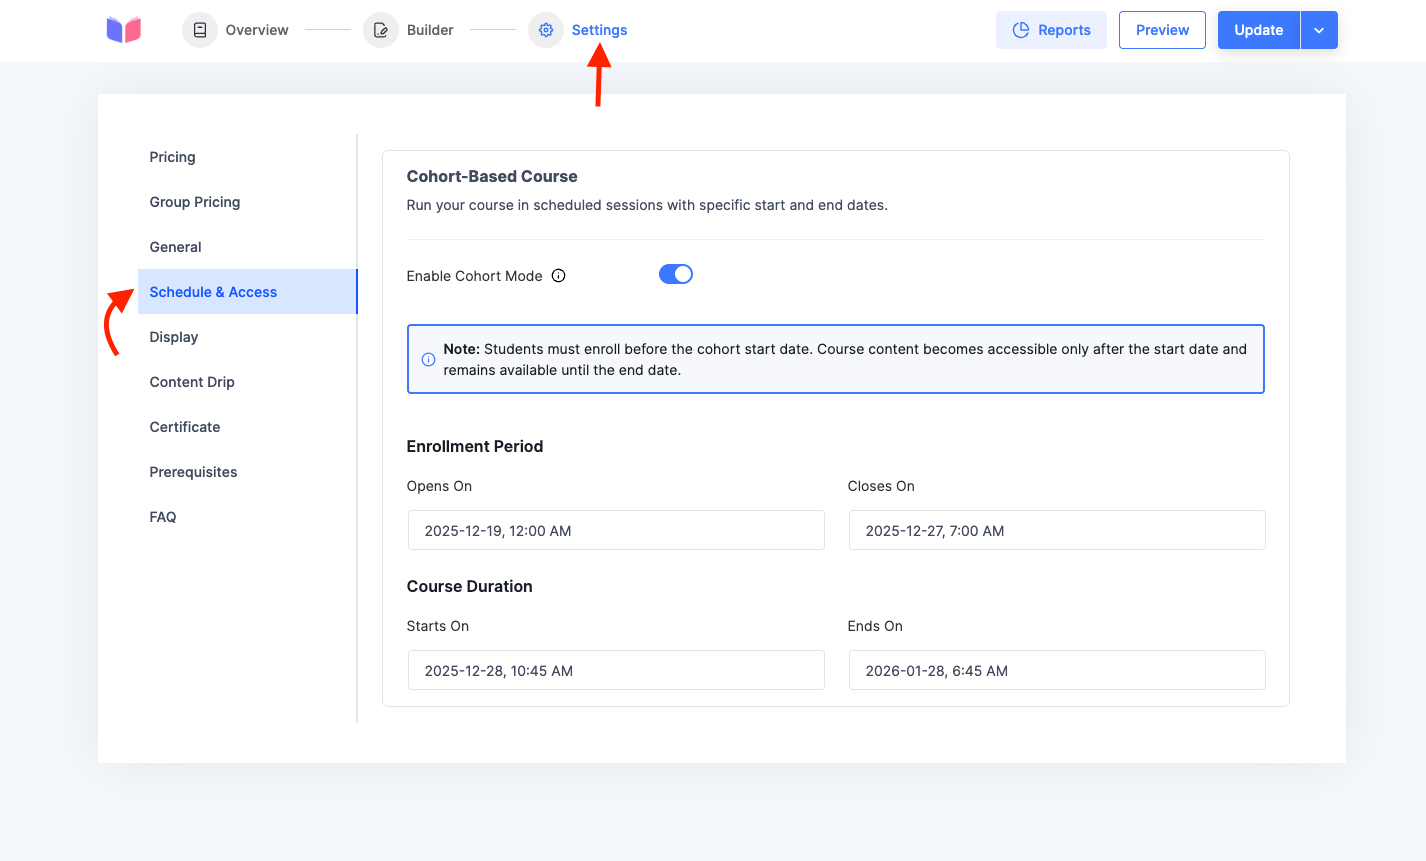The width and height of the screenshot is (1426, 861).
Task: Toggle the Enable Cohort Mode switch
Action: [676, 274]
